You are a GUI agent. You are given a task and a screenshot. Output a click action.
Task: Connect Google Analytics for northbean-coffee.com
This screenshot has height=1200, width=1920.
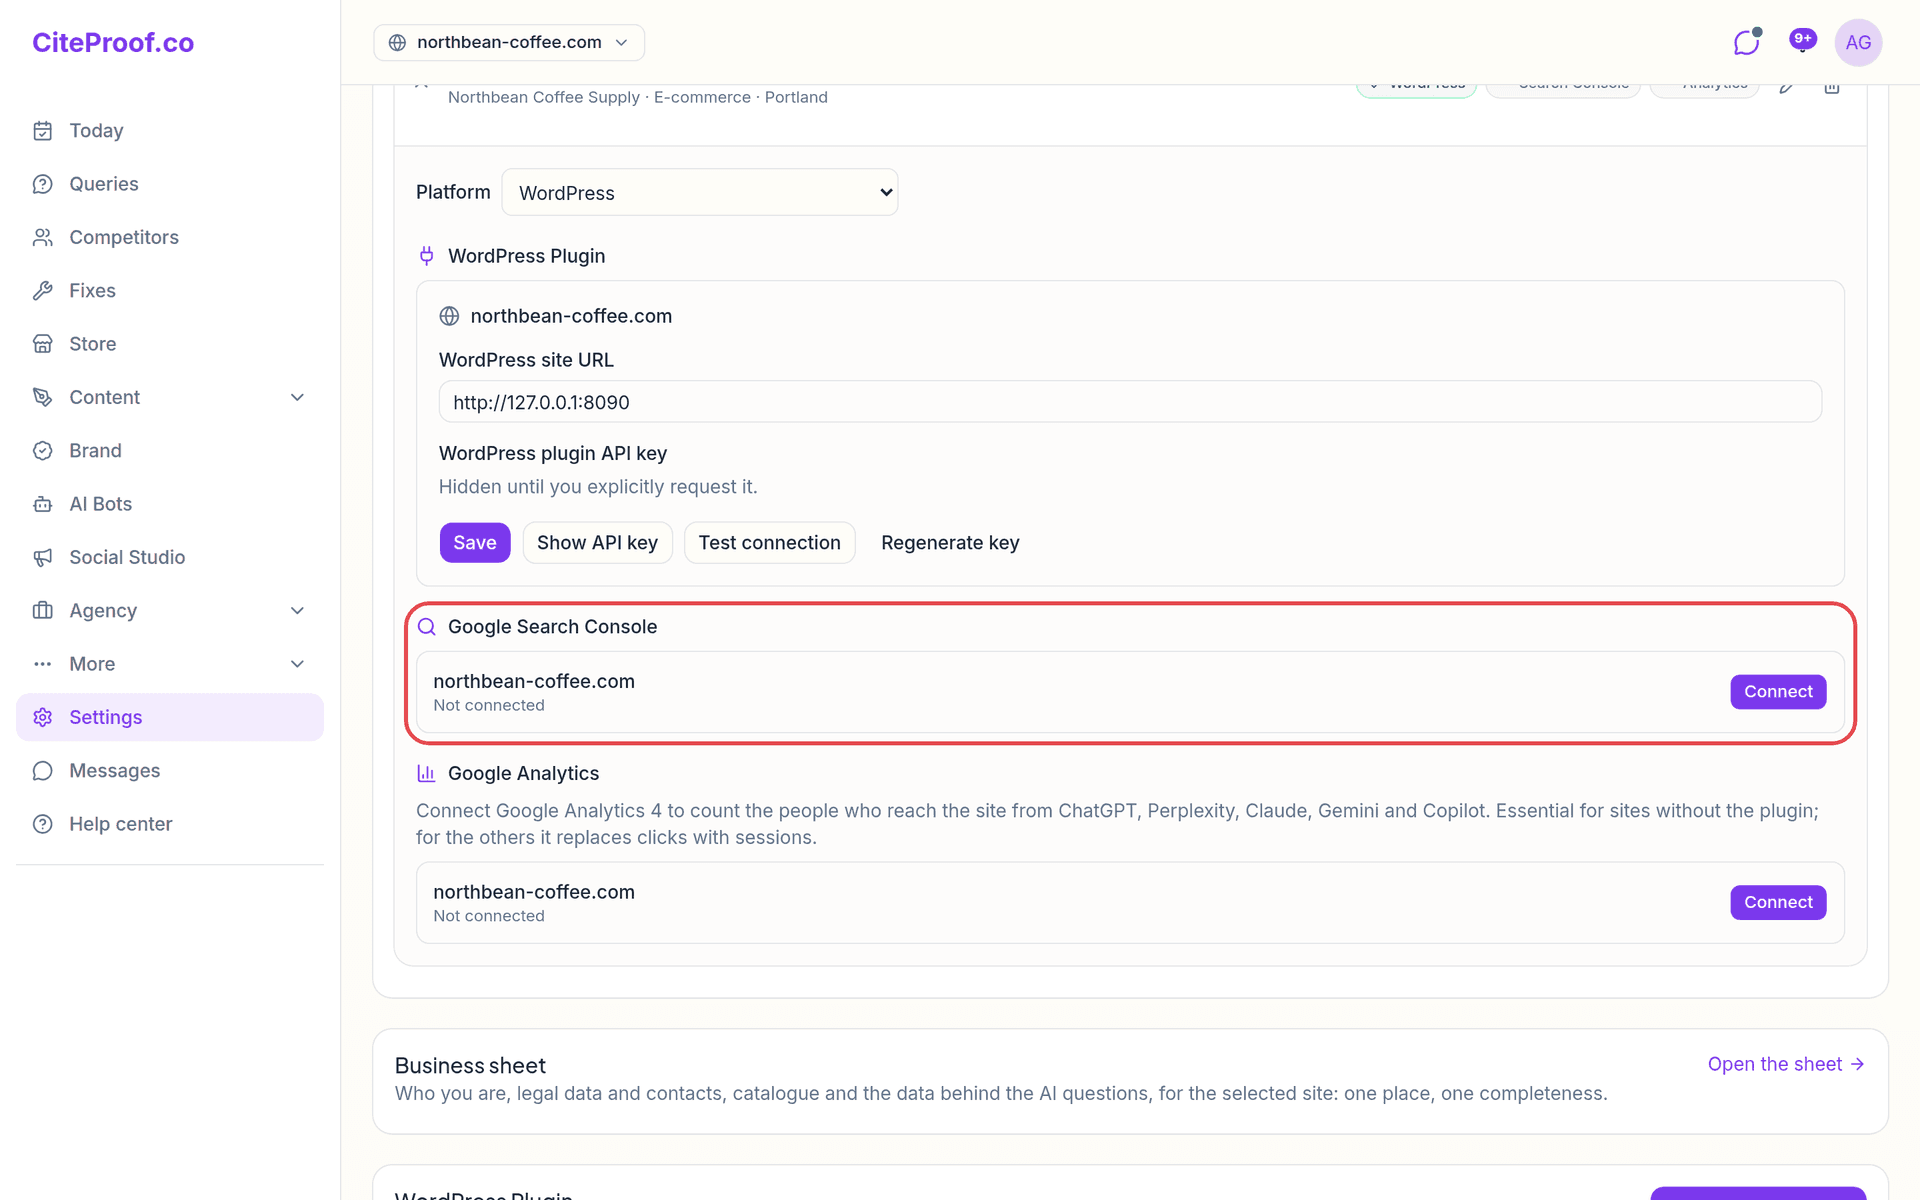pyautogui.click(x=1778, y=903)
